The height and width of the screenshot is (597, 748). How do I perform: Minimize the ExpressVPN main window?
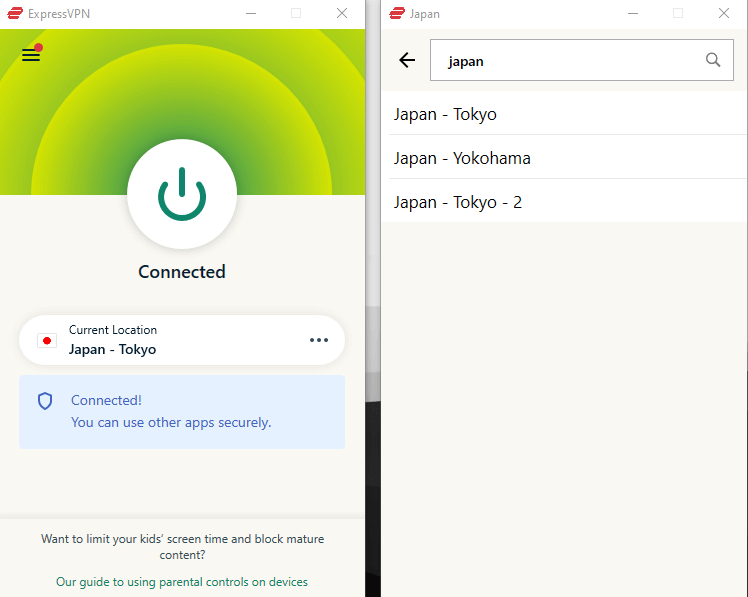[x=251, y=13]
